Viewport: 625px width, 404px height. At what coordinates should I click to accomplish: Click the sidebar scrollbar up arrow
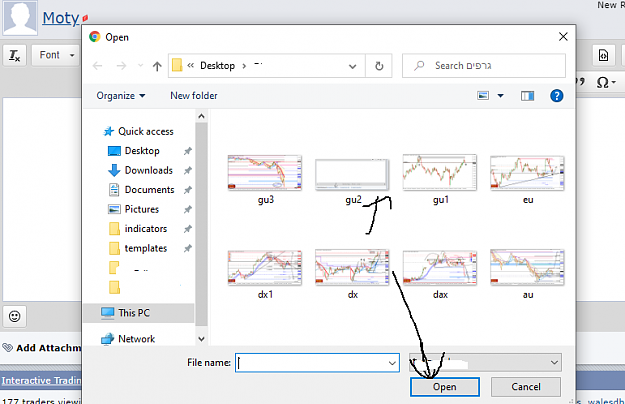tap(201, 116)
